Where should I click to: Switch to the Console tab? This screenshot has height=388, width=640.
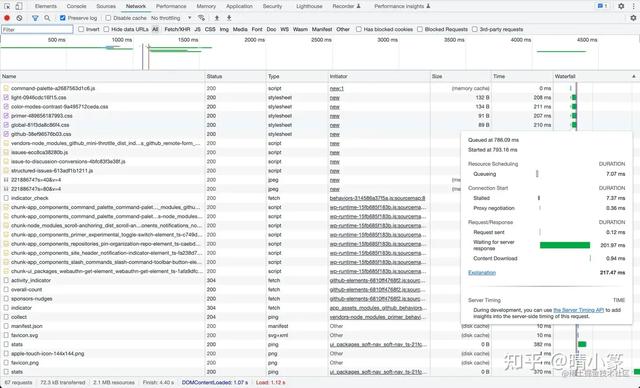pos(76,6)
